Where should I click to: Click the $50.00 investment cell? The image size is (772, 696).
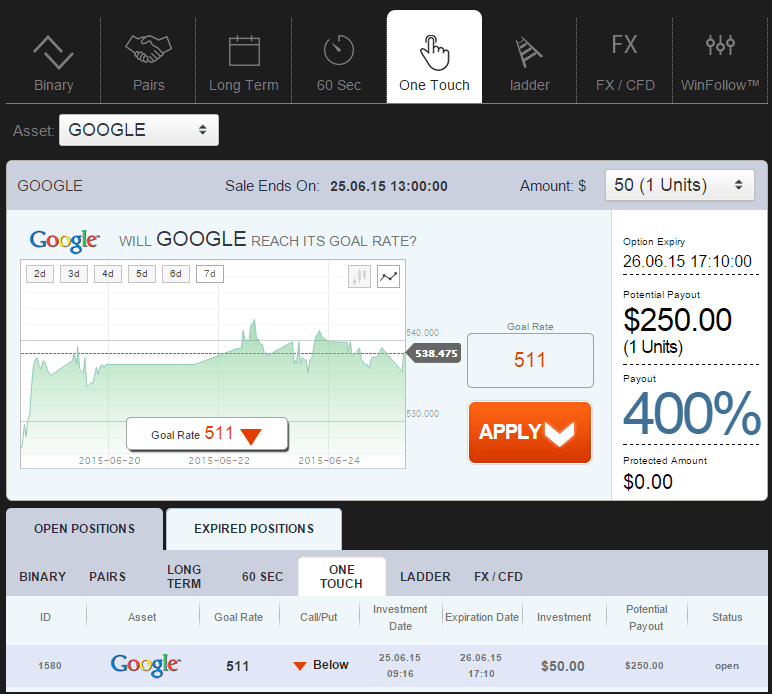563,666
